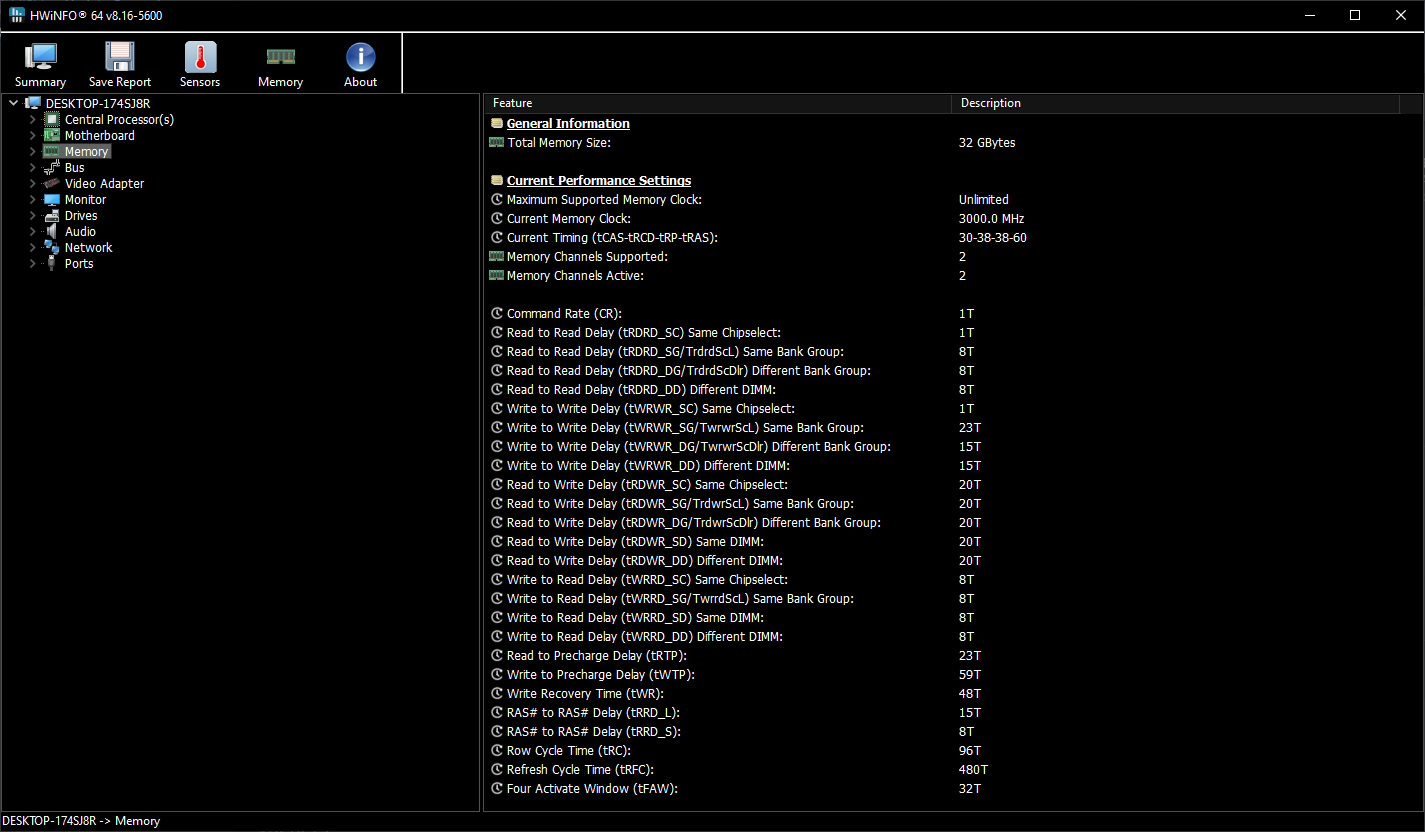
Task: Expand the Bus node
Action: [32, 168]
